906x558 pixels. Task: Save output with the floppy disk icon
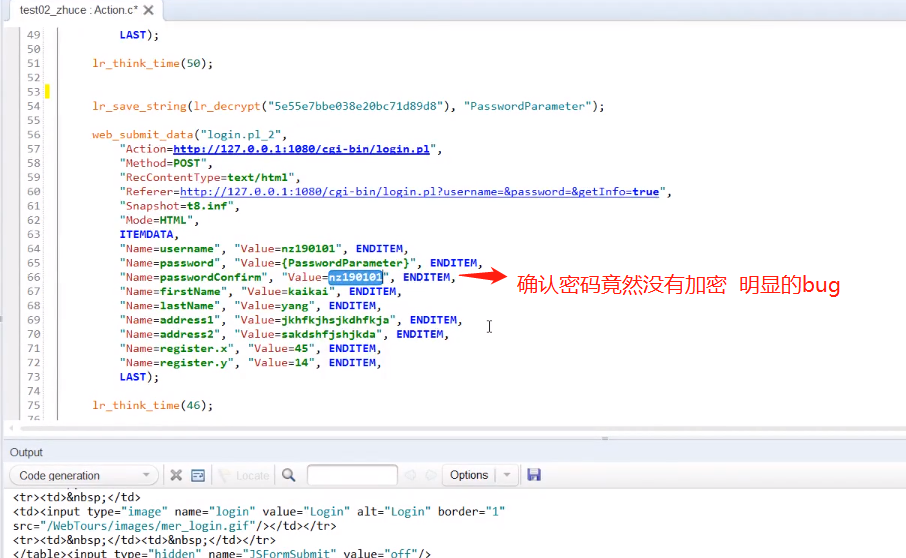(x=534, y=475)
